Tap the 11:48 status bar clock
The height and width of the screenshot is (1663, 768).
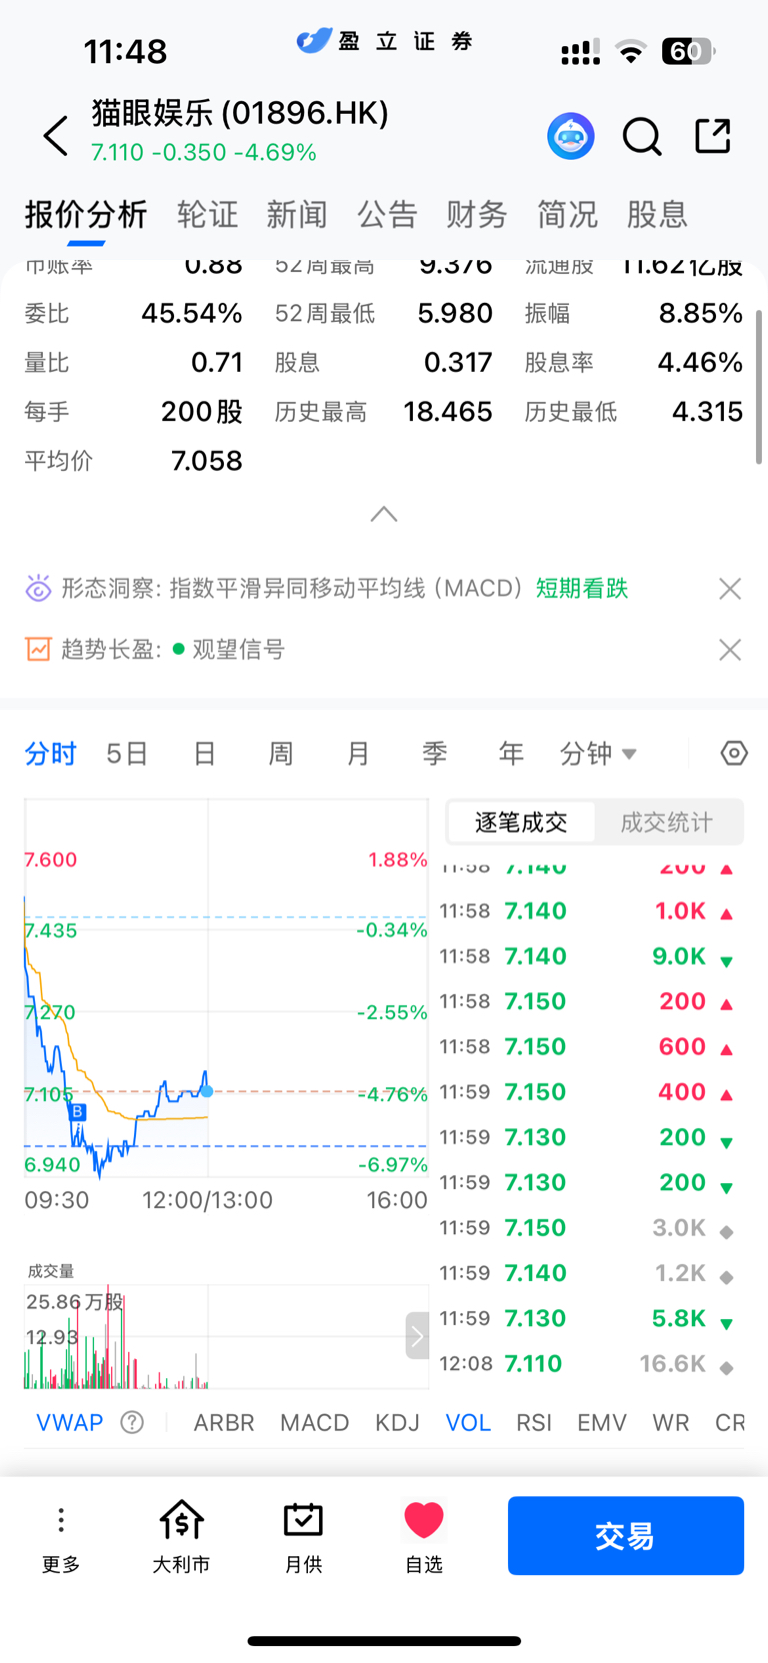(125, 51)
